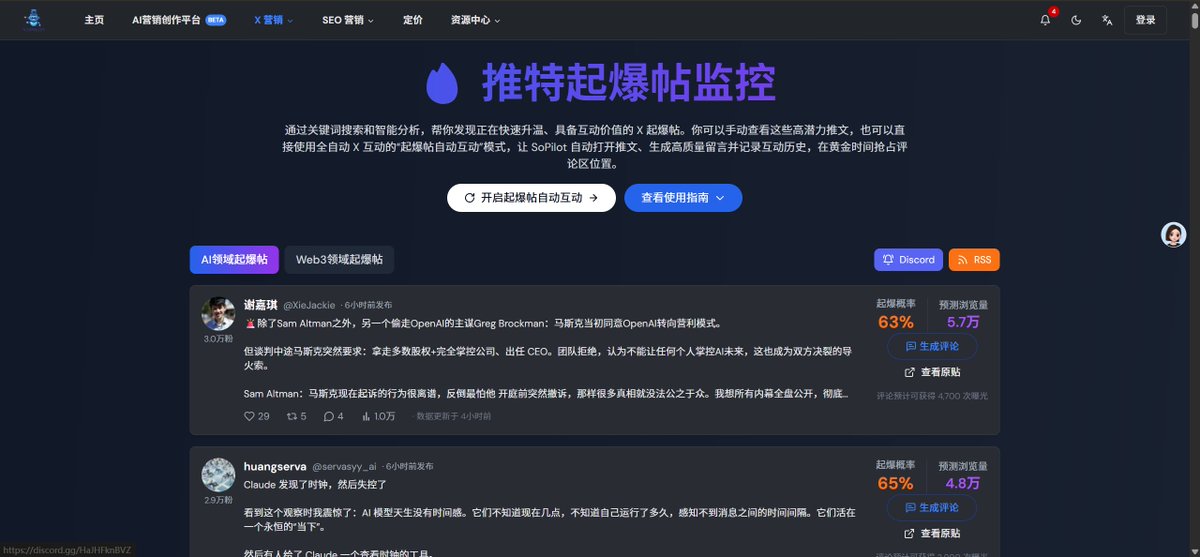Click huangserva's profile avatar
Image resolution: width=1200 pixels, height=557 pixels.
pos(218,475)
